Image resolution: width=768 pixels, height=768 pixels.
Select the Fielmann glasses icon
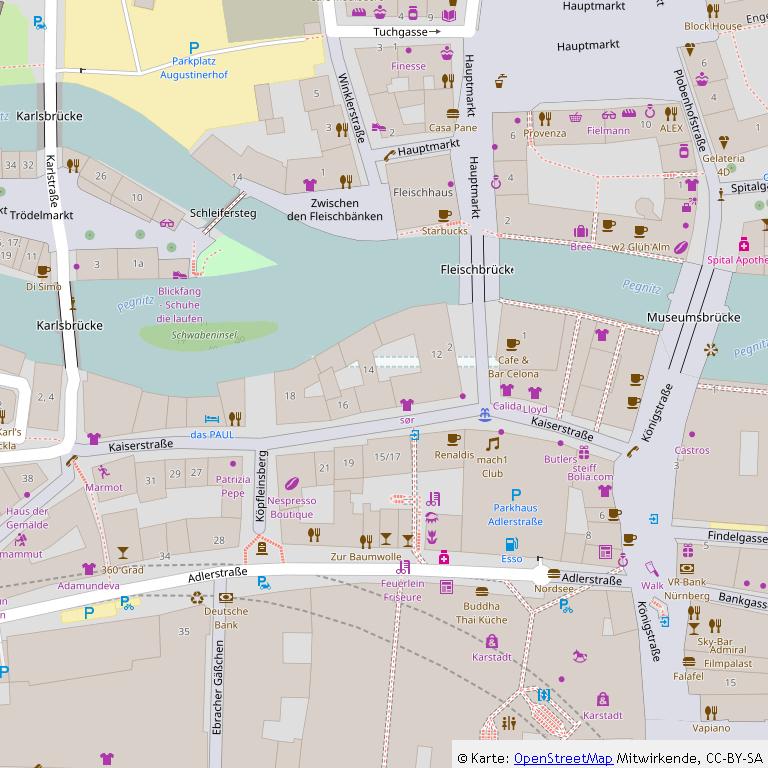coord(609,116)
